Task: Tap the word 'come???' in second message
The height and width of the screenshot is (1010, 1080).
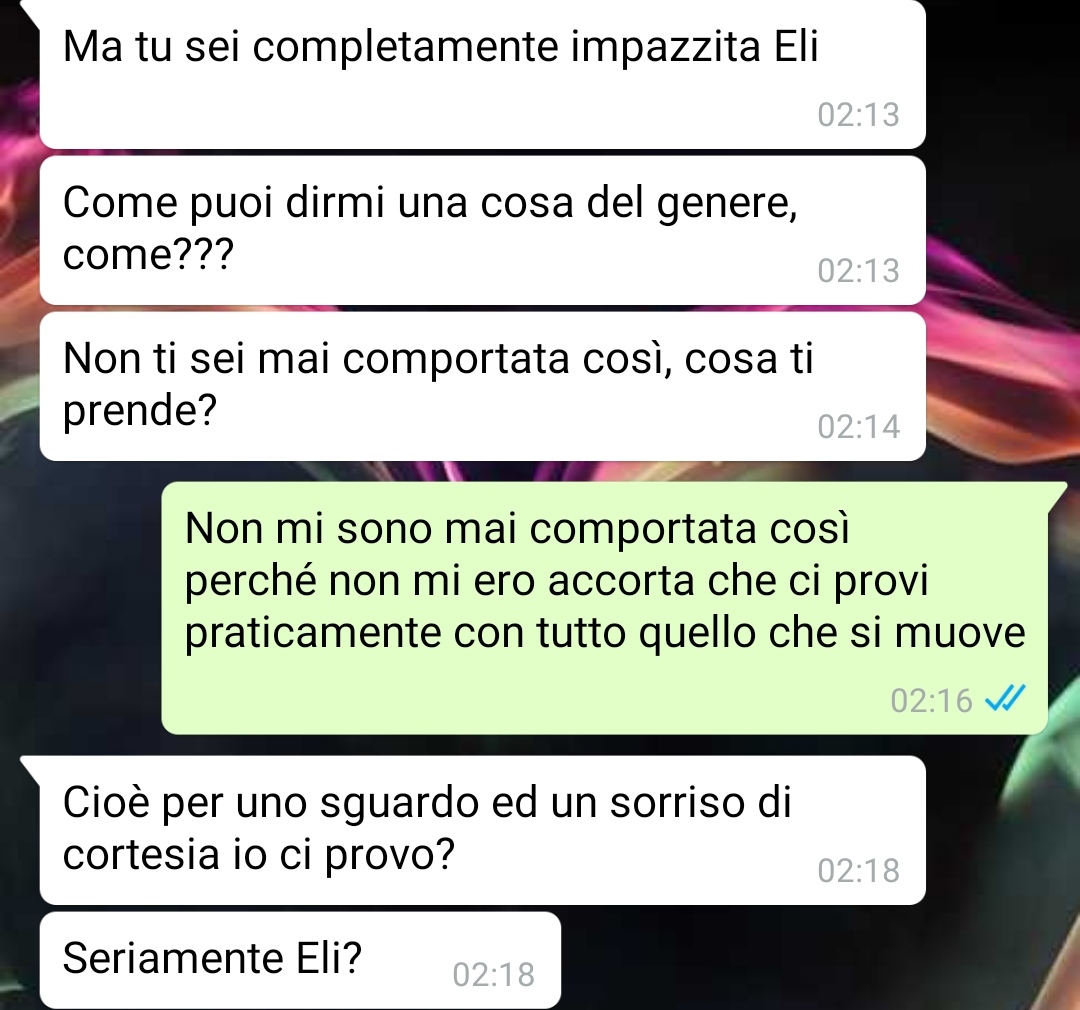Action: (x=148, y=254)
